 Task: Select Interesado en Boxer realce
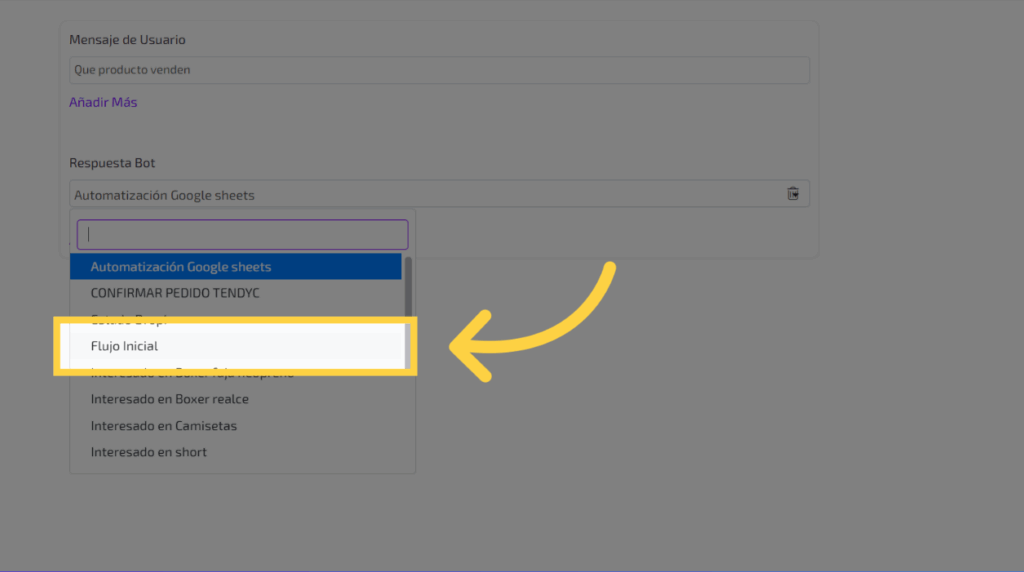tap(169, 399)
